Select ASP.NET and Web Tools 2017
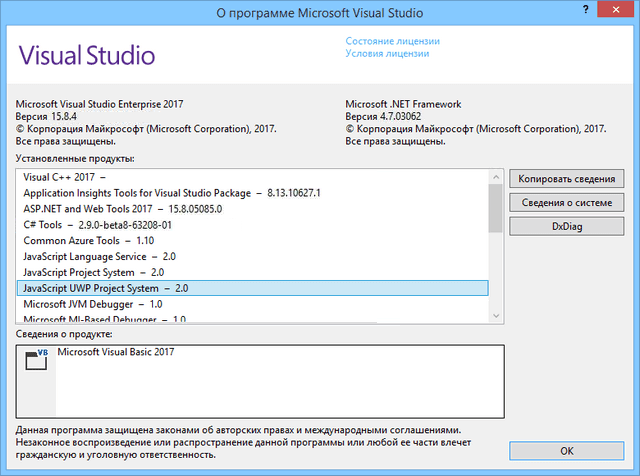Screen dimensions: 640x476 click(121, 209)
